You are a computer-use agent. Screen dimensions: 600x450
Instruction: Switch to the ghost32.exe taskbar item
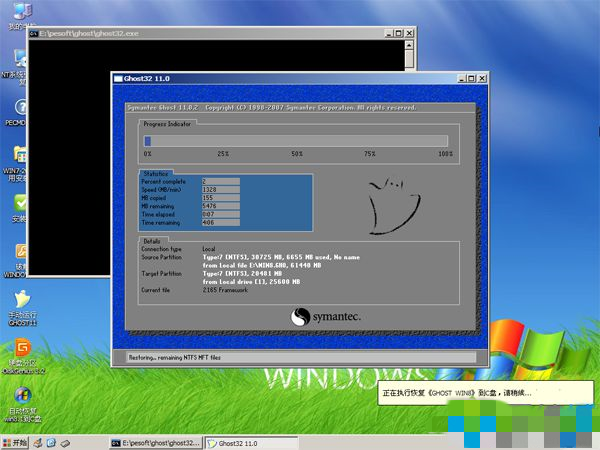pyautogui.click(x=155, y=442)
